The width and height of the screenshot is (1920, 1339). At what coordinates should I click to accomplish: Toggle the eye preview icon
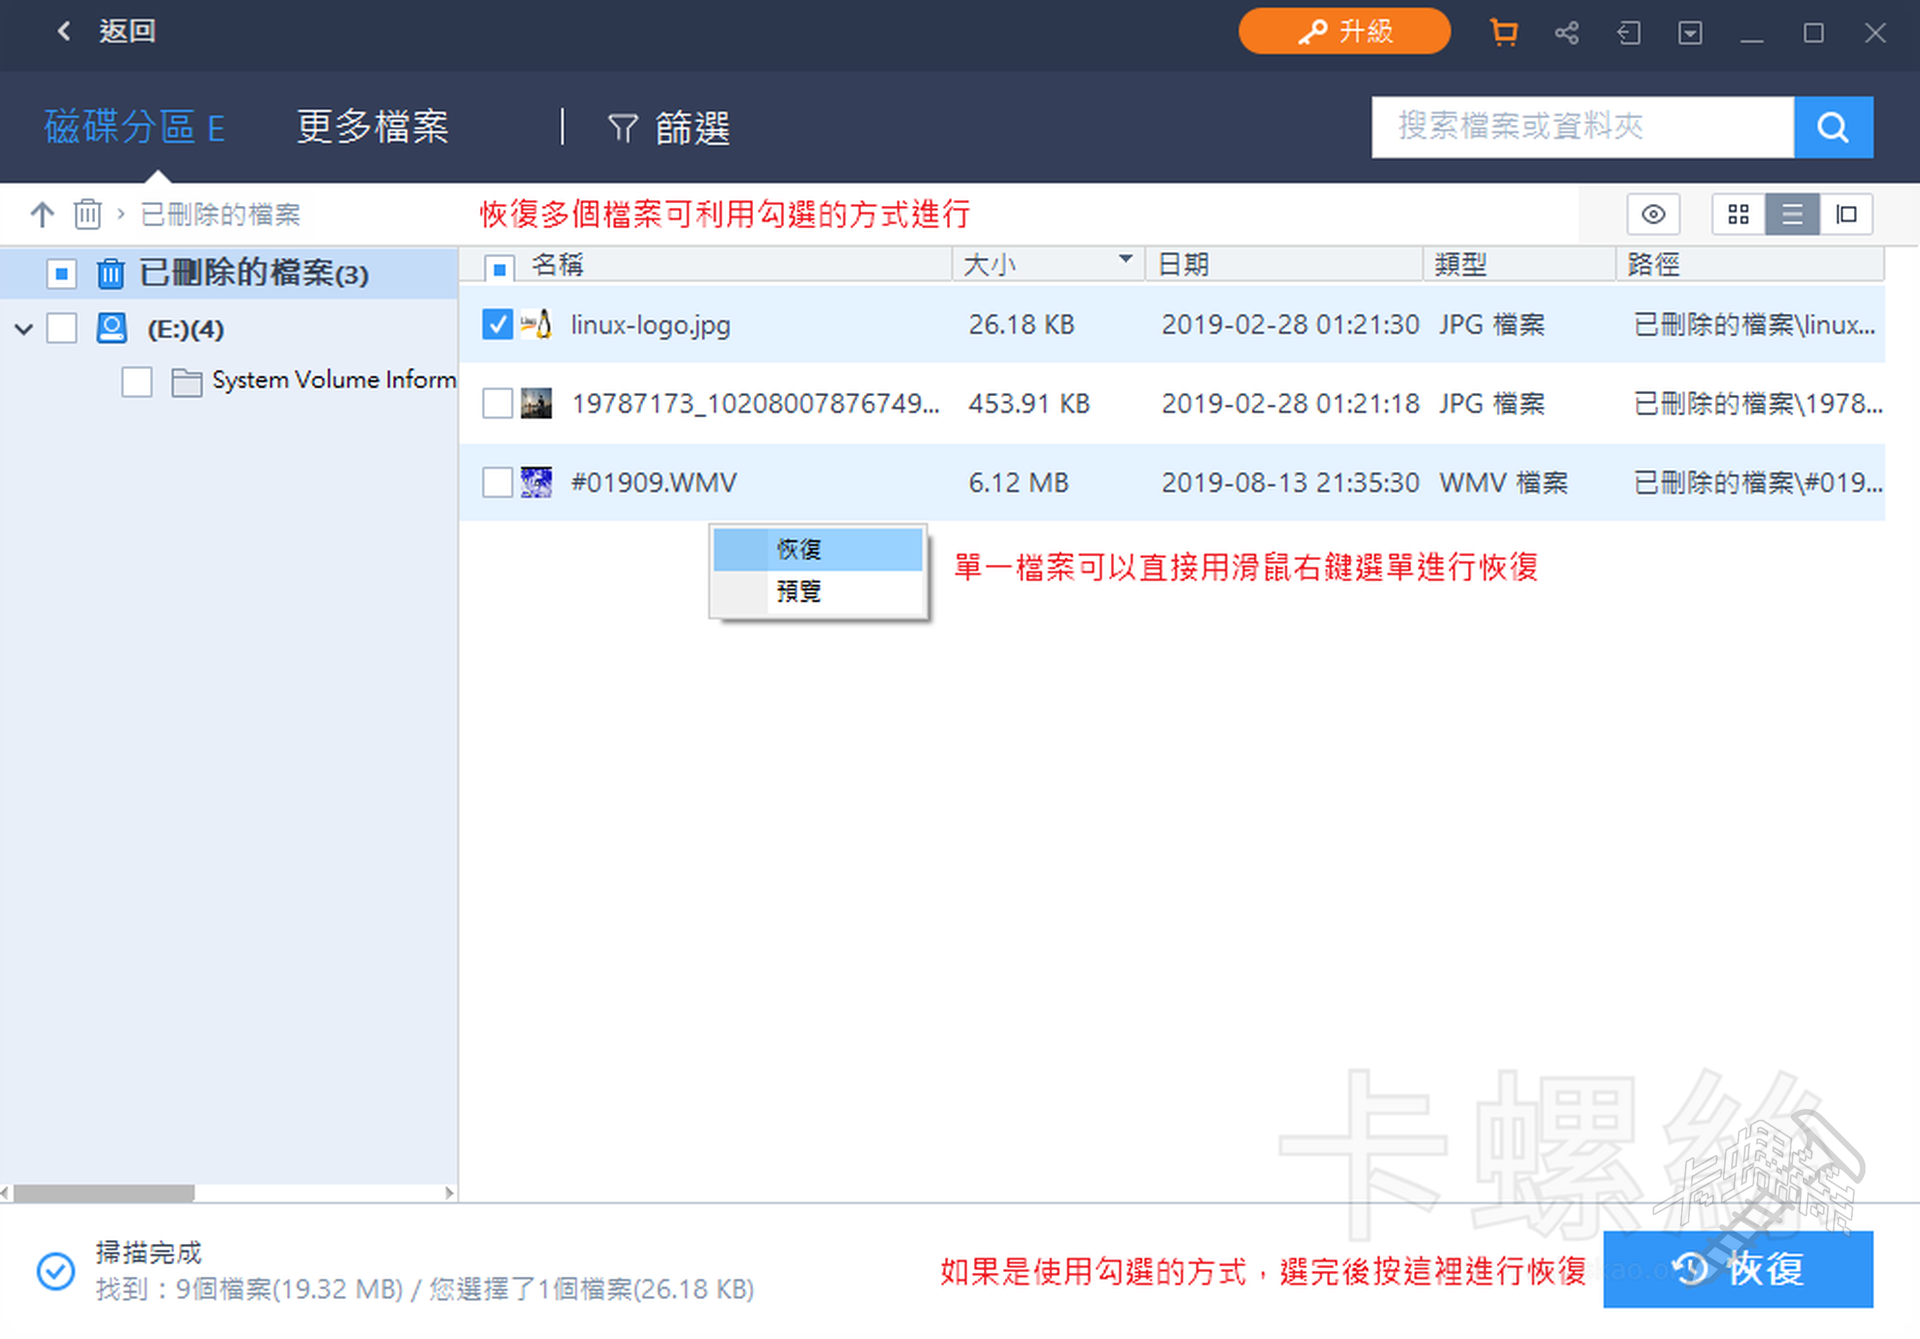point(1653,214)
